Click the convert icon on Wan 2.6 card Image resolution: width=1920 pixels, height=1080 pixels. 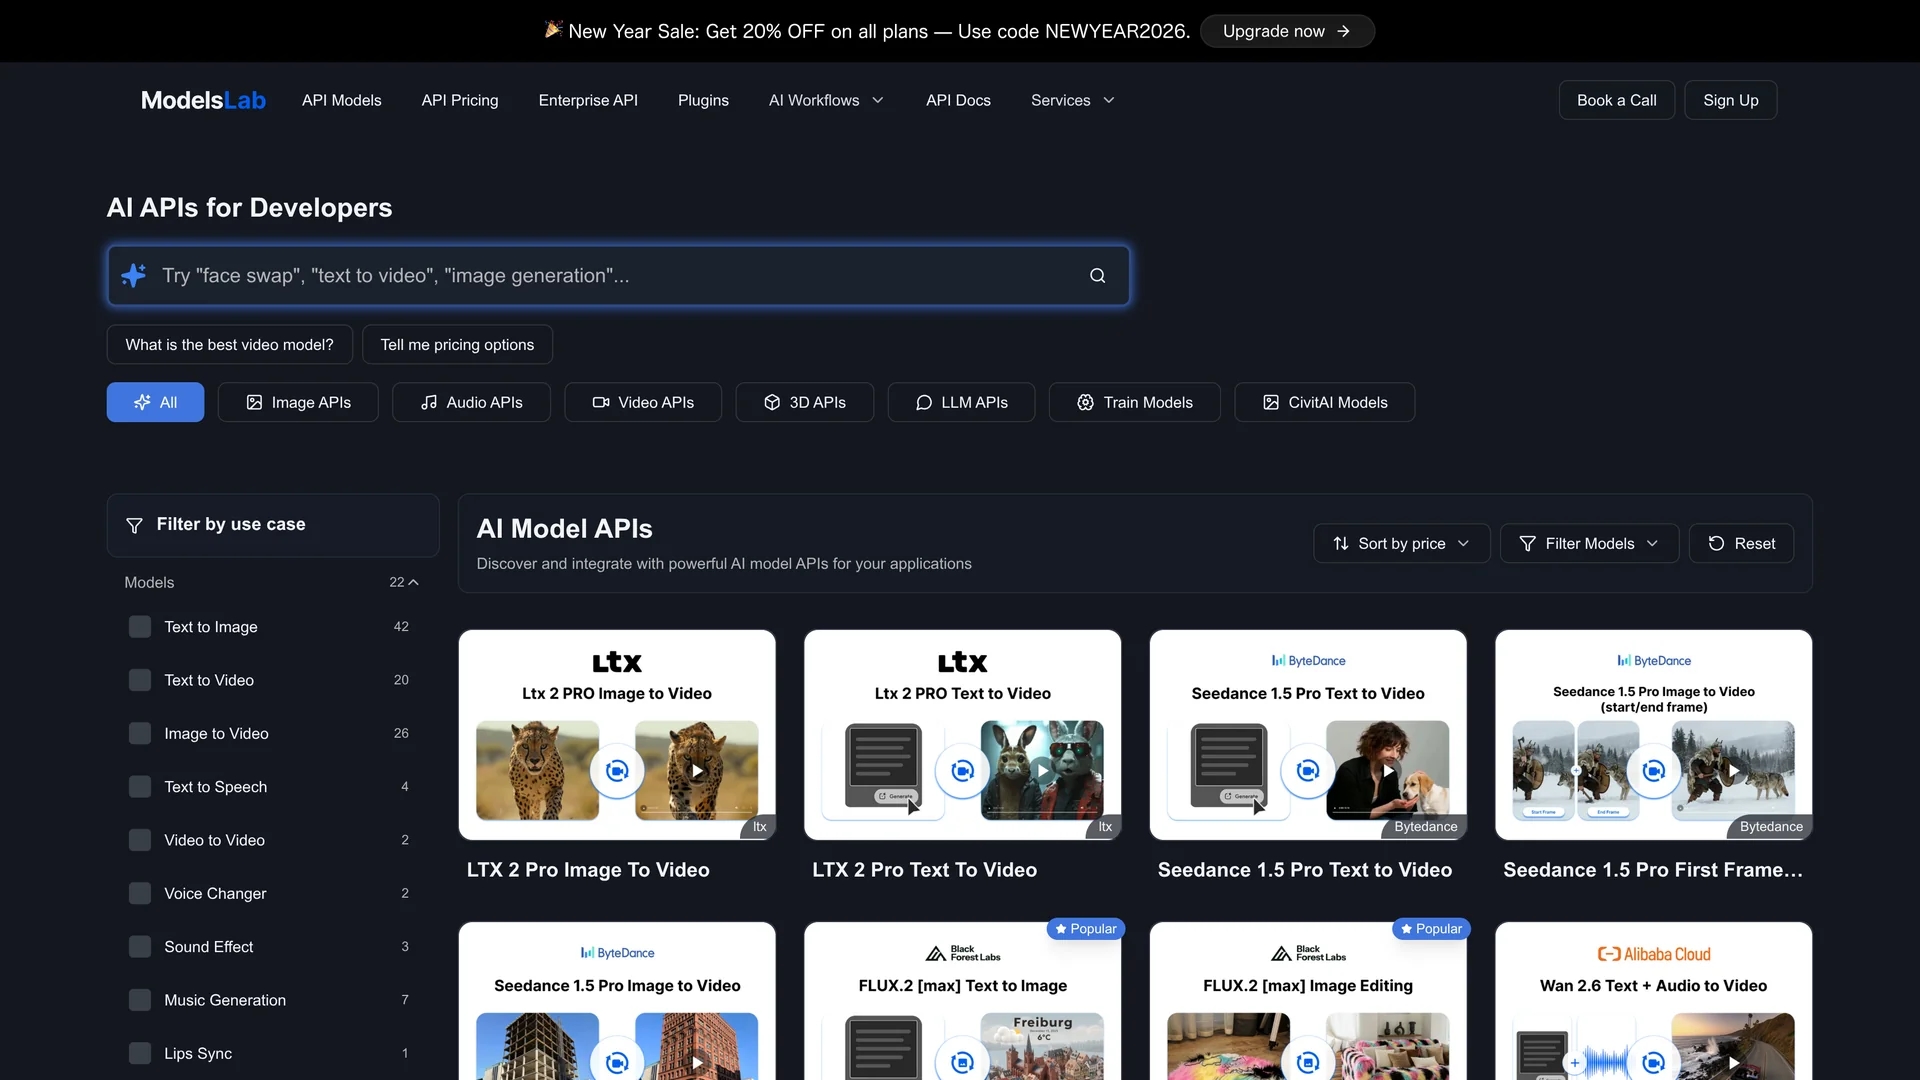(1654, 1061)
